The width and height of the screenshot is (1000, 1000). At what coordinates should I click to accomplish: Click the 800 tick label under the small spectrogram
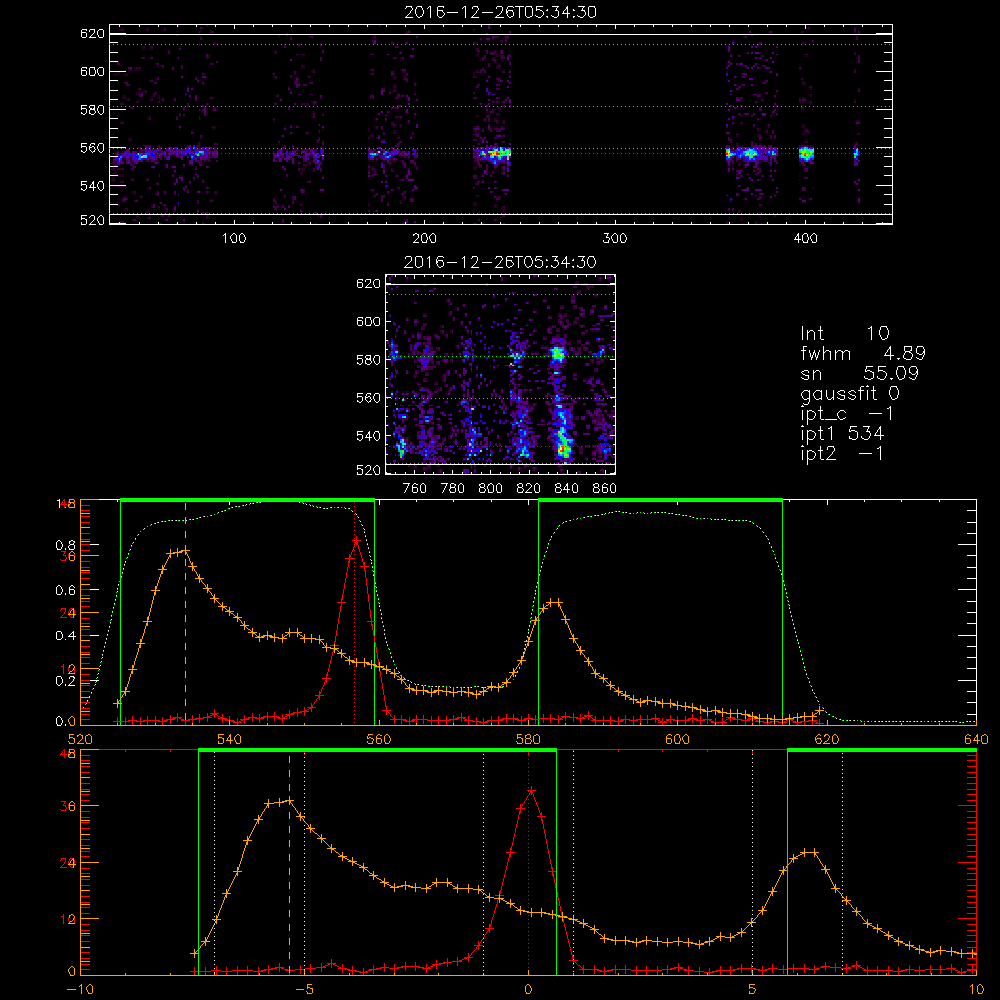click(490, 489)
